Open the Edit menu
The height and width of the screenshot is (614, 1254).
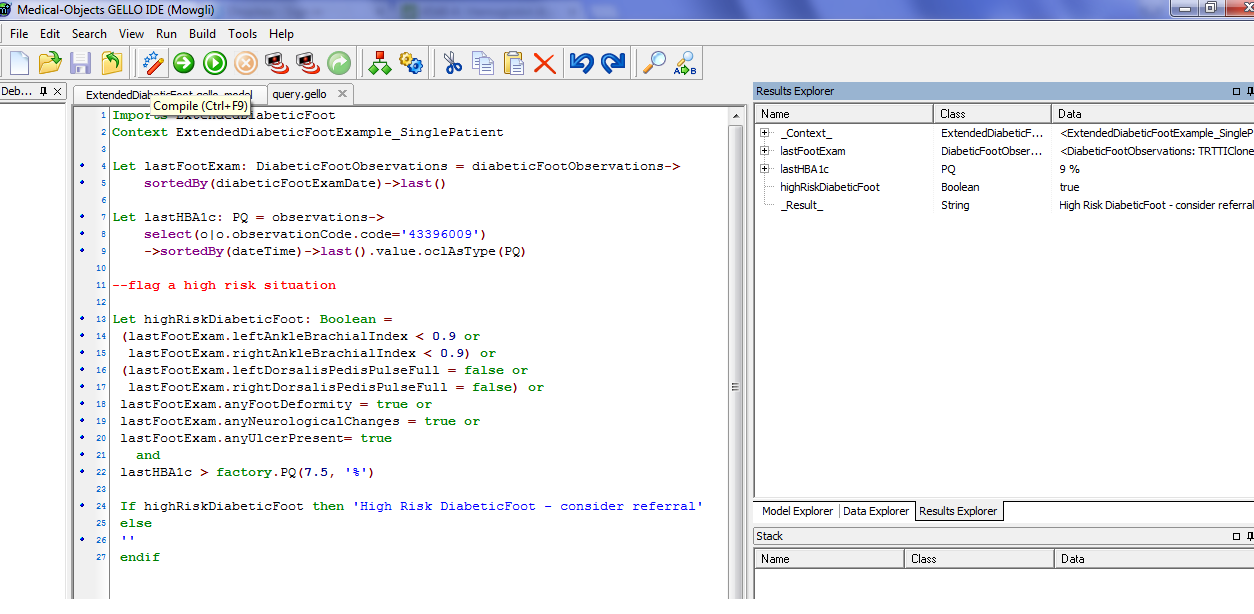(50, 34)
